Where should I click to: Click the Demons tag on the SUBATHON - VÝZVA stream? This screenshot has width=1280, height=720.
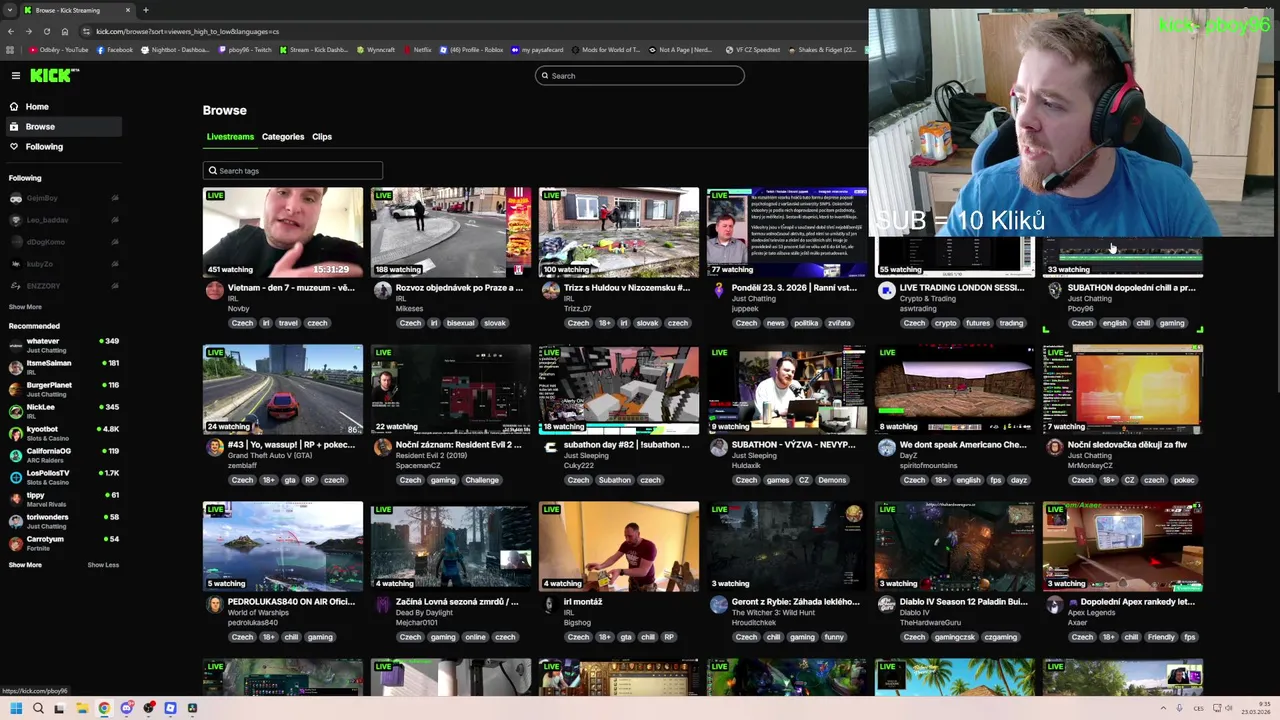(832, 480)
